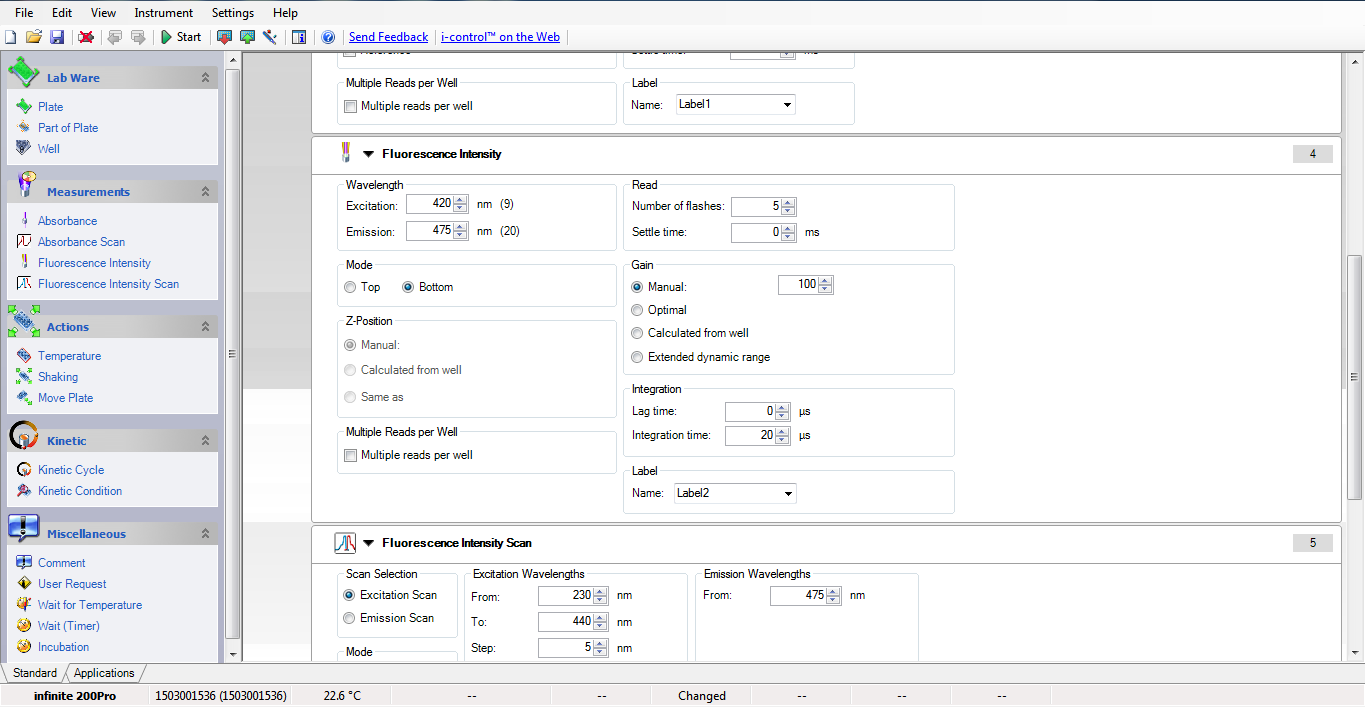Click the main panel vertical scrollbar thumb
The height and width of the screenshot is (707, 1365).
(x=1355, y=375)
